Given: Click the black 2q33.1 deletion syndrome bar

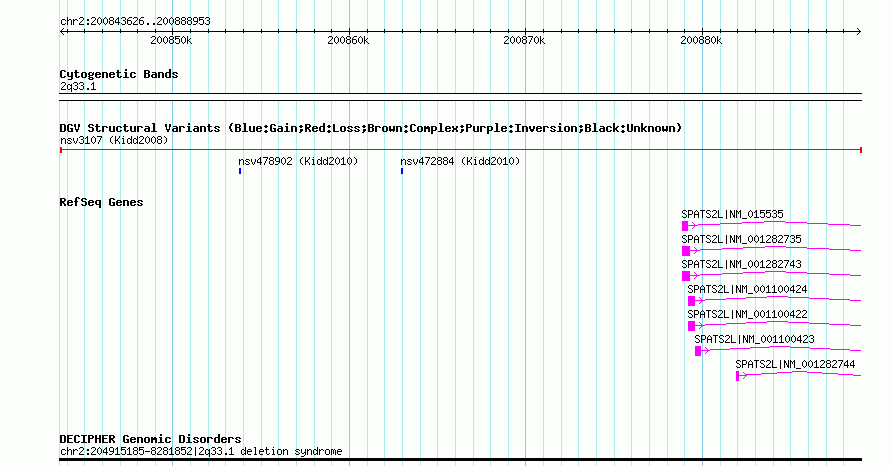Looking at the screenshot, I should point(461,459).
